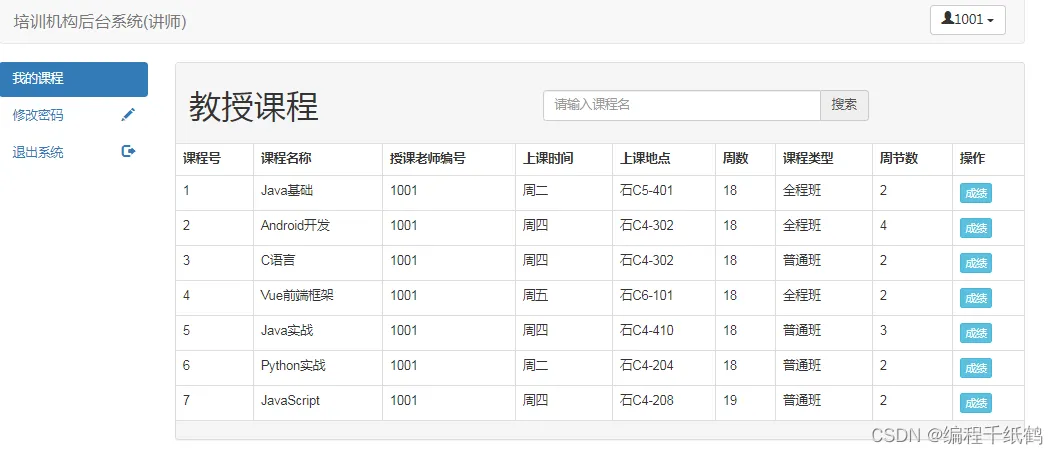Click week count 19 in JavaScript row
The image size is (1058, 454).
(x=730, y=401)
